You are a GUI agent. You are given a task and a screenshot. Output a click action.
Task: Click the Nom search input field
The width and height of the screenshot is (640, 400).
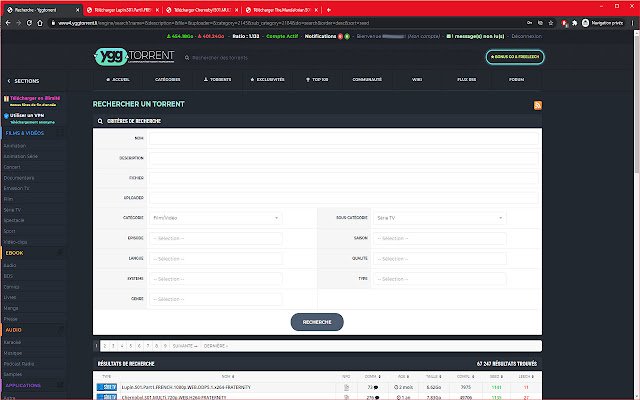[x=344, y=138]
